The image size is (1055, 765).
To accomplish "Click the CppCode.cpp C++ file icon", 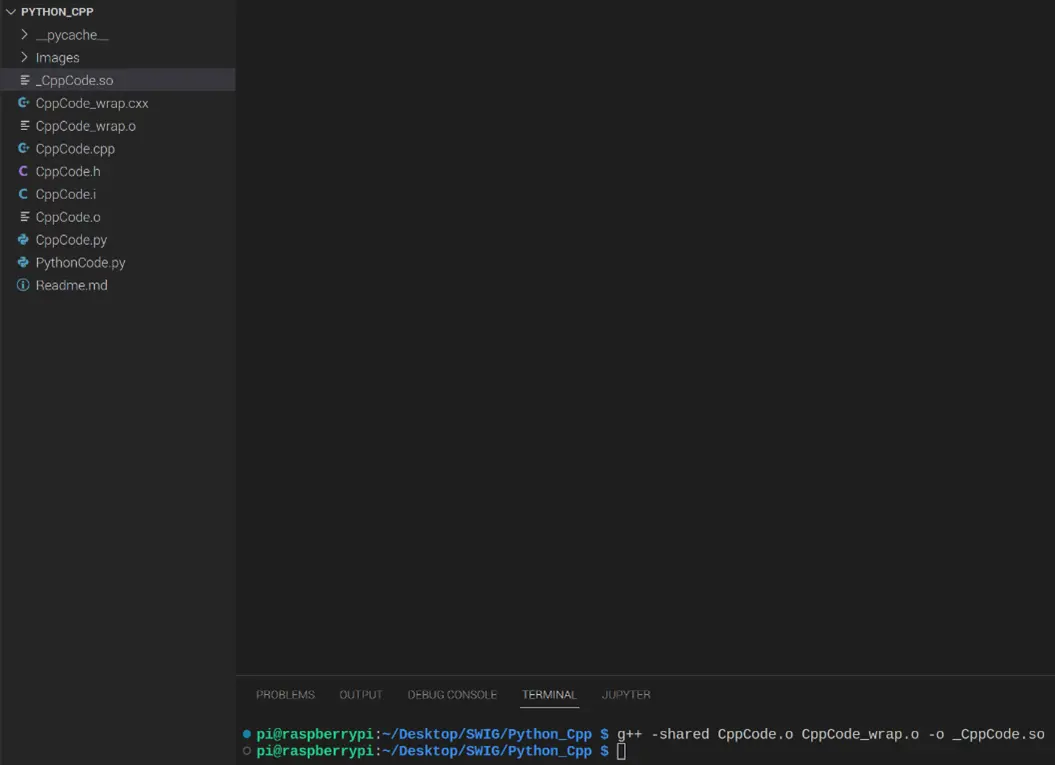I will [x=24, y=148].
